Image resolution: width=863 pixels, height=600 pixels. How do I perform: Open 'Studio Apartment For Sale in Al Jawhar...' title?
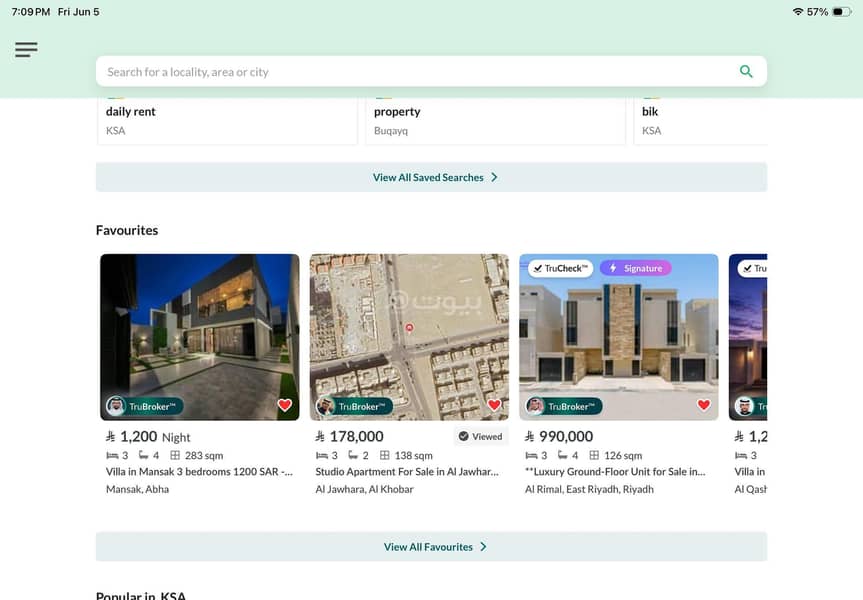(407, 472)
